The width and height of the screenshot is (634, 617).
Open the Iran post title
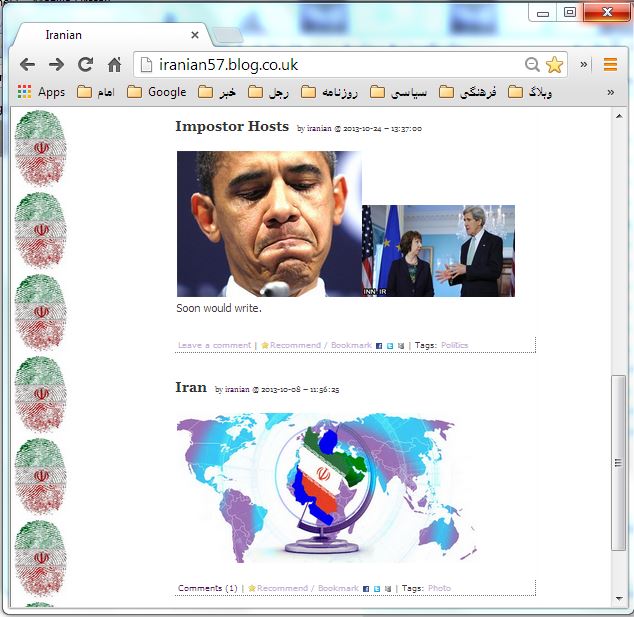coord(191,387)
